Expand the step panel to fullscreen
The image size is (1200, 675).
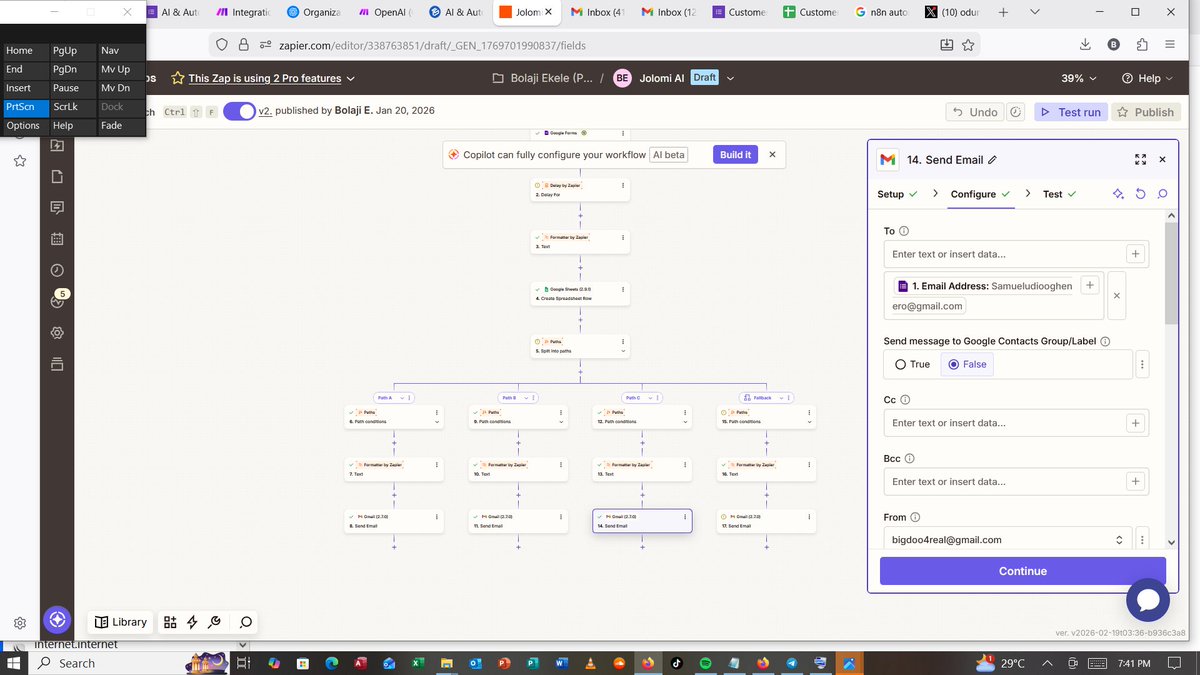pyautogui.click(x=1140, y=160)
